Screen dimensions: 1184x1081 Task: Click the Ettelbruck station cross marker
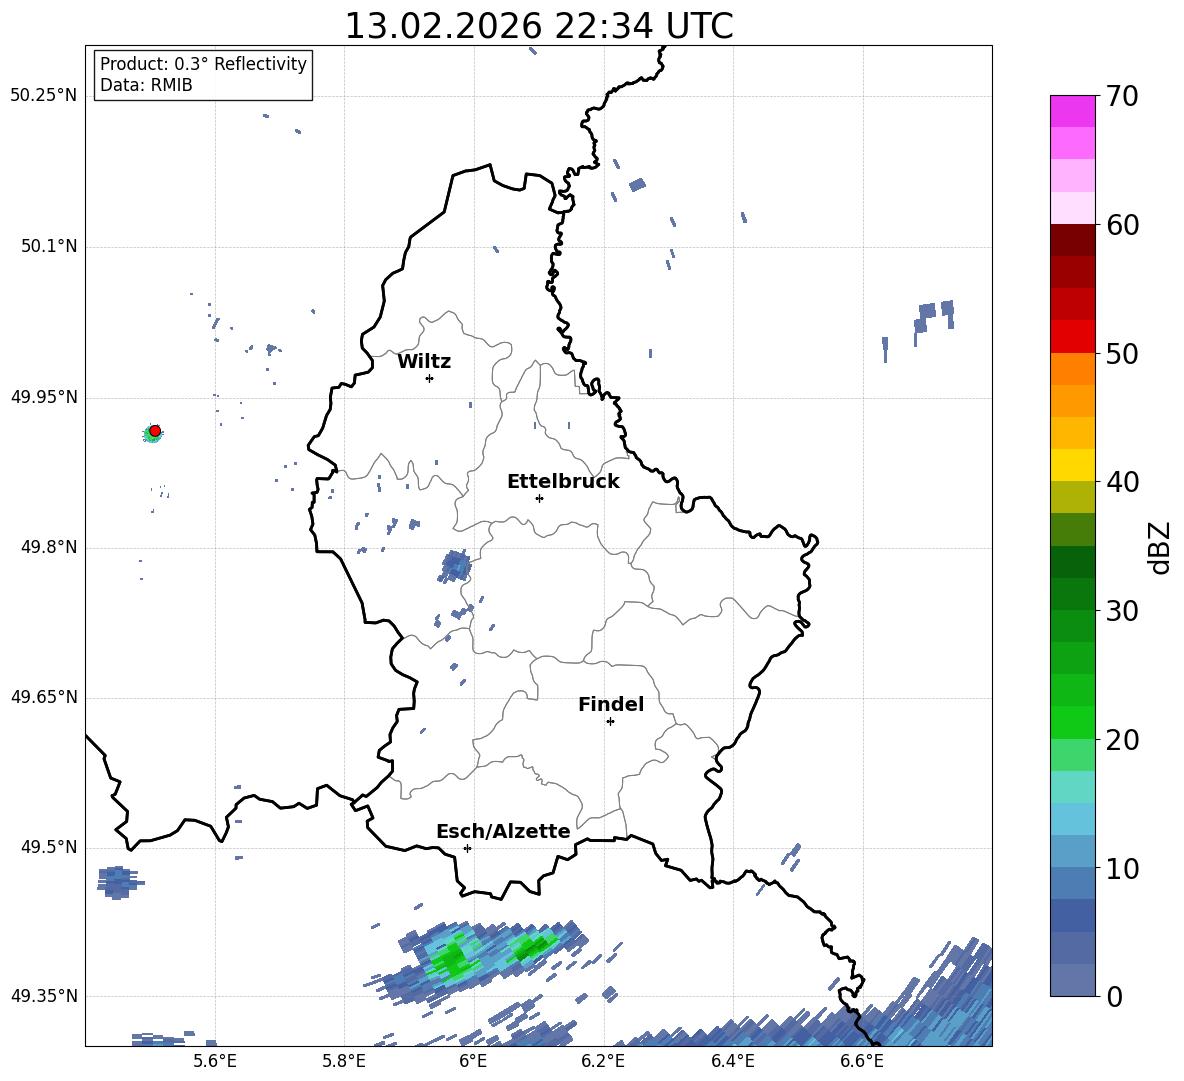coord(539,498)
